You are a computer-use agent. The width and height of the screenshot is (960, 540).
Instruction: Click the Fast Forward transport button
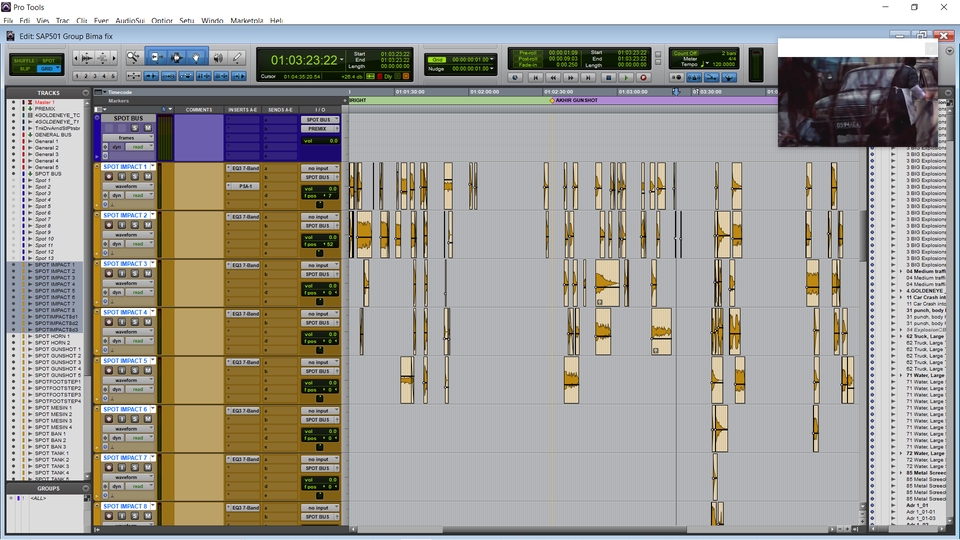point(571,78)
